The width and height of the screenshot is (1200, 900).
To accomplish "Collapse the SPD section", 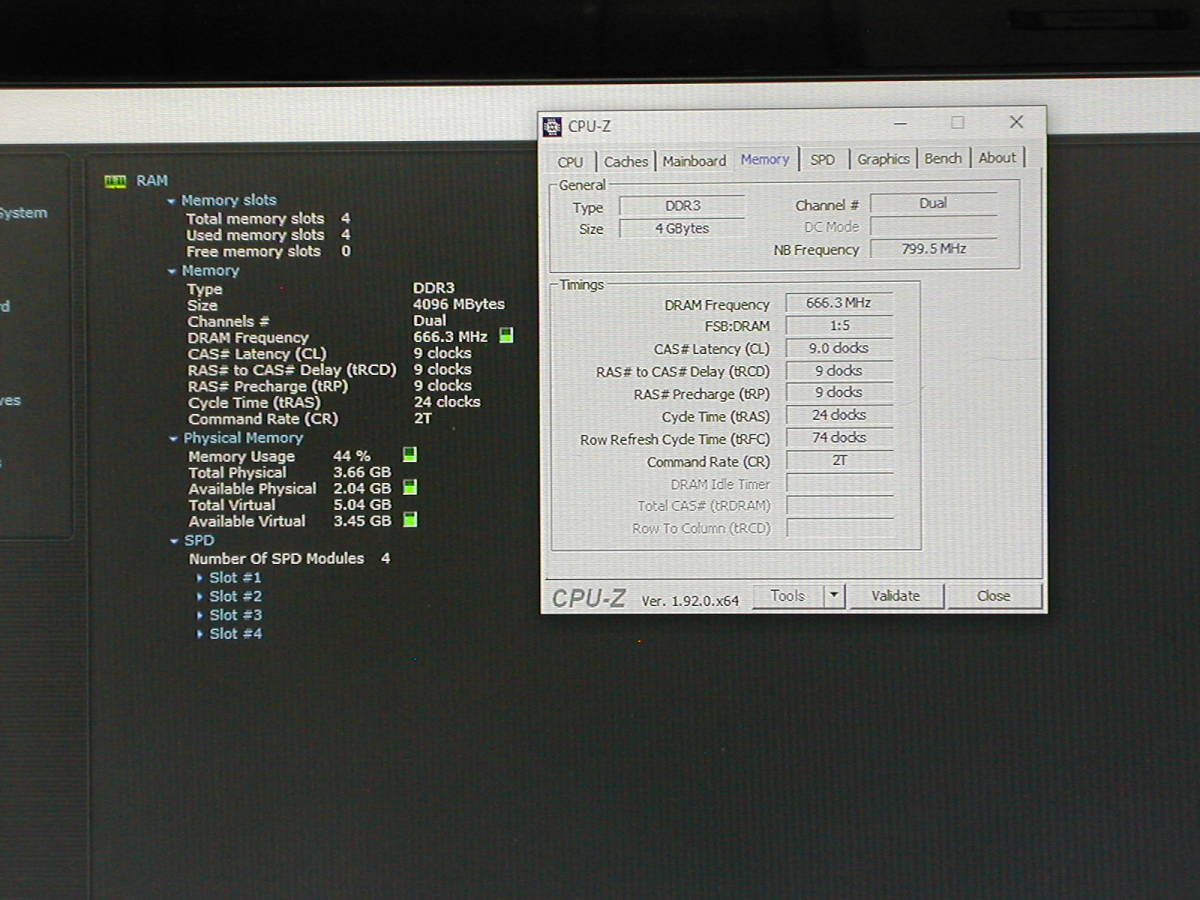I will pos(174,541).
